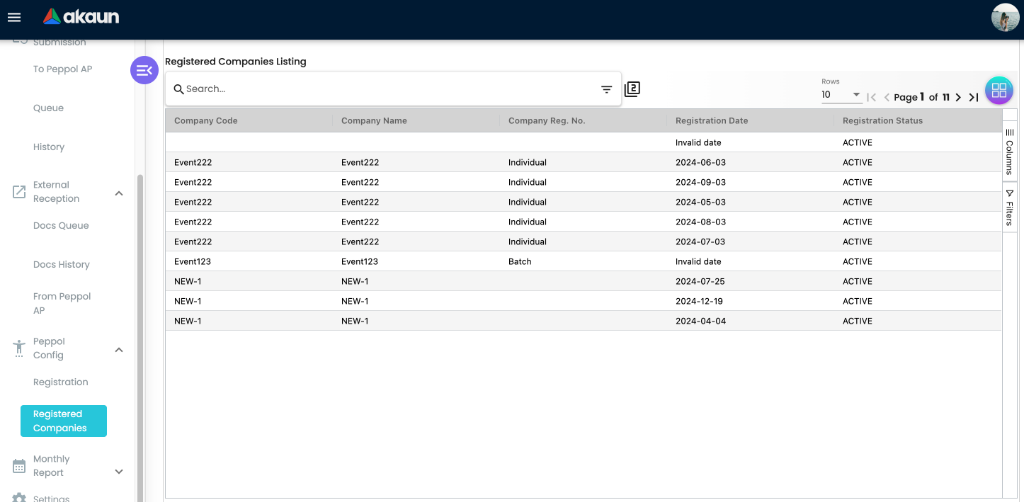
Task: Click the Batch registration number cell
Action: tap(583, 261)
